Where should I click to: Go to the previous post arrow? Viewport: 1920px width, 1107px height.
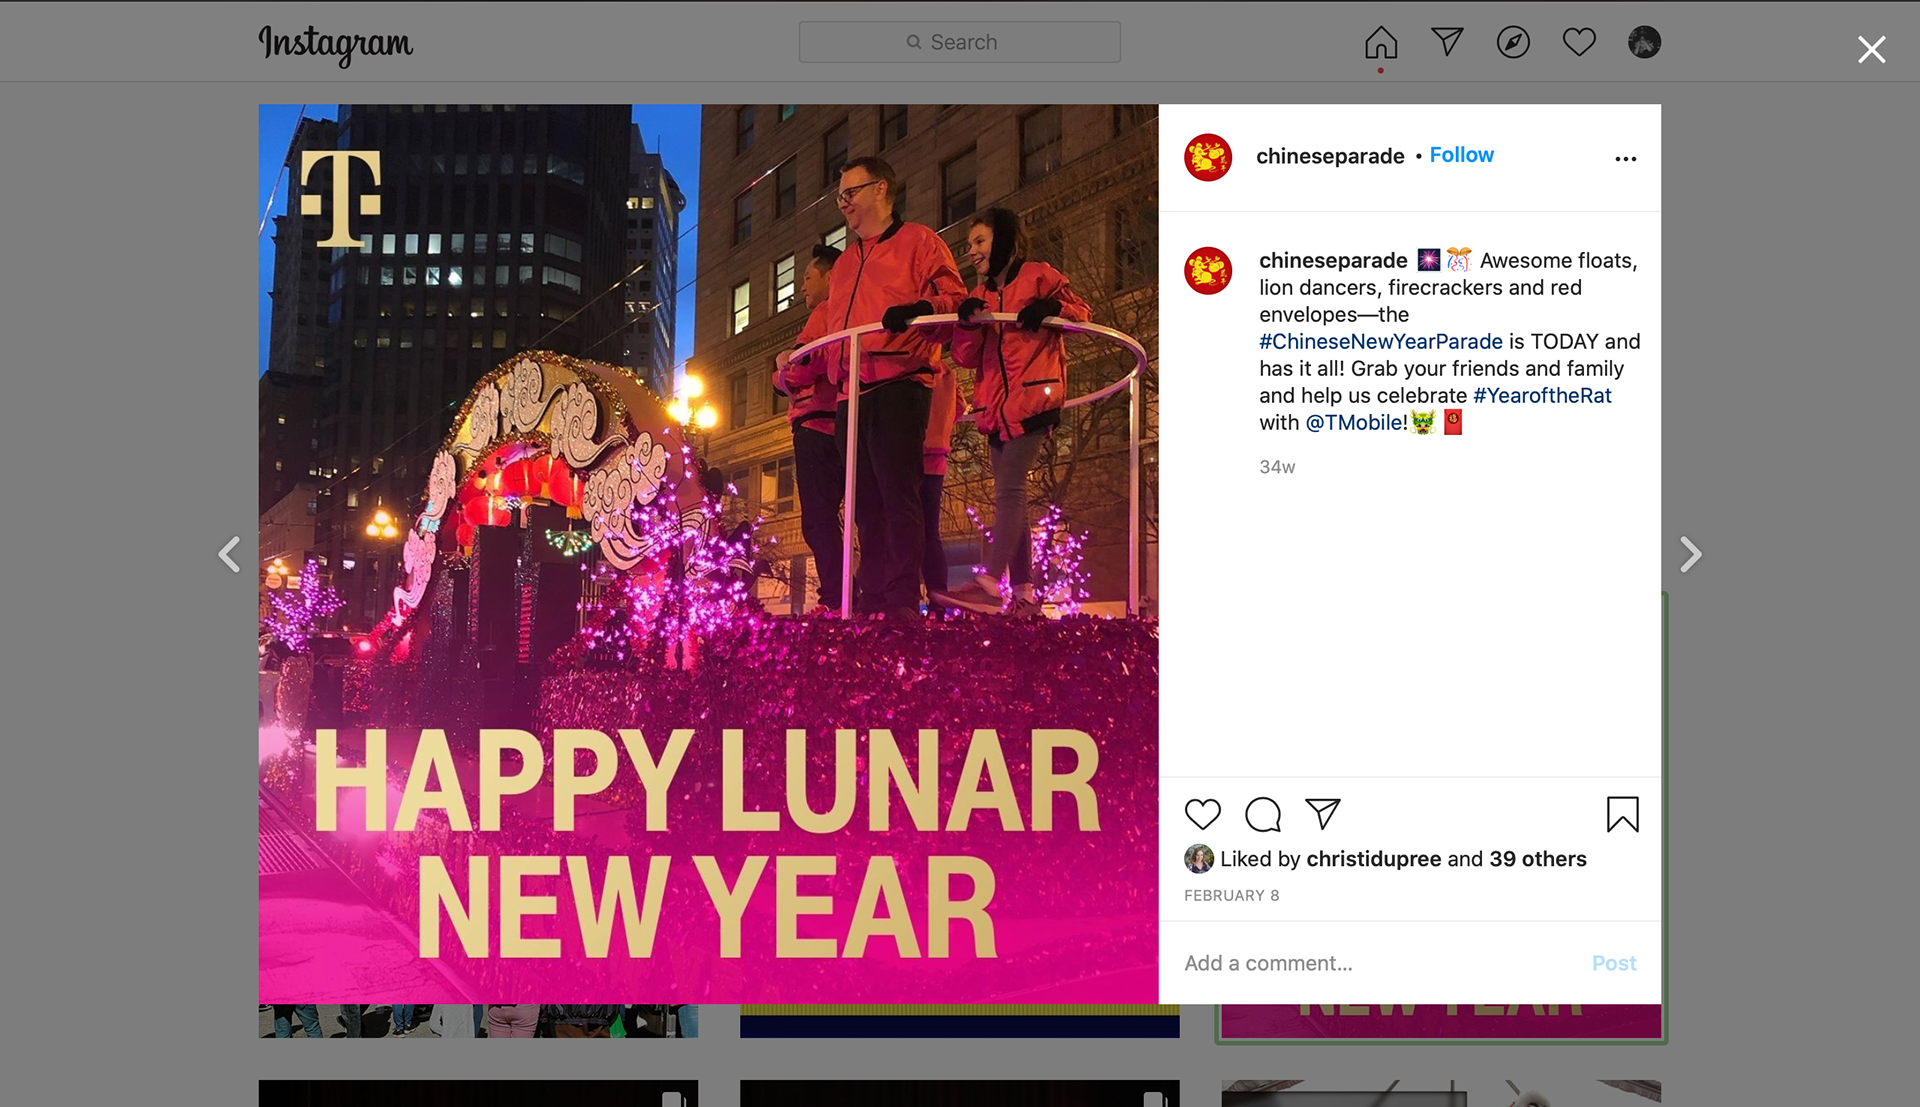pos(230,554)
